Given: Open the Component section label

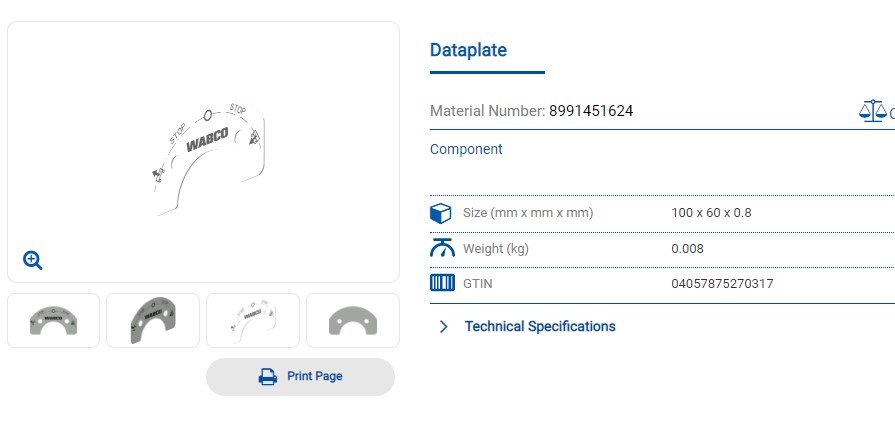Looking at the screenshot, I should point(466,149).
